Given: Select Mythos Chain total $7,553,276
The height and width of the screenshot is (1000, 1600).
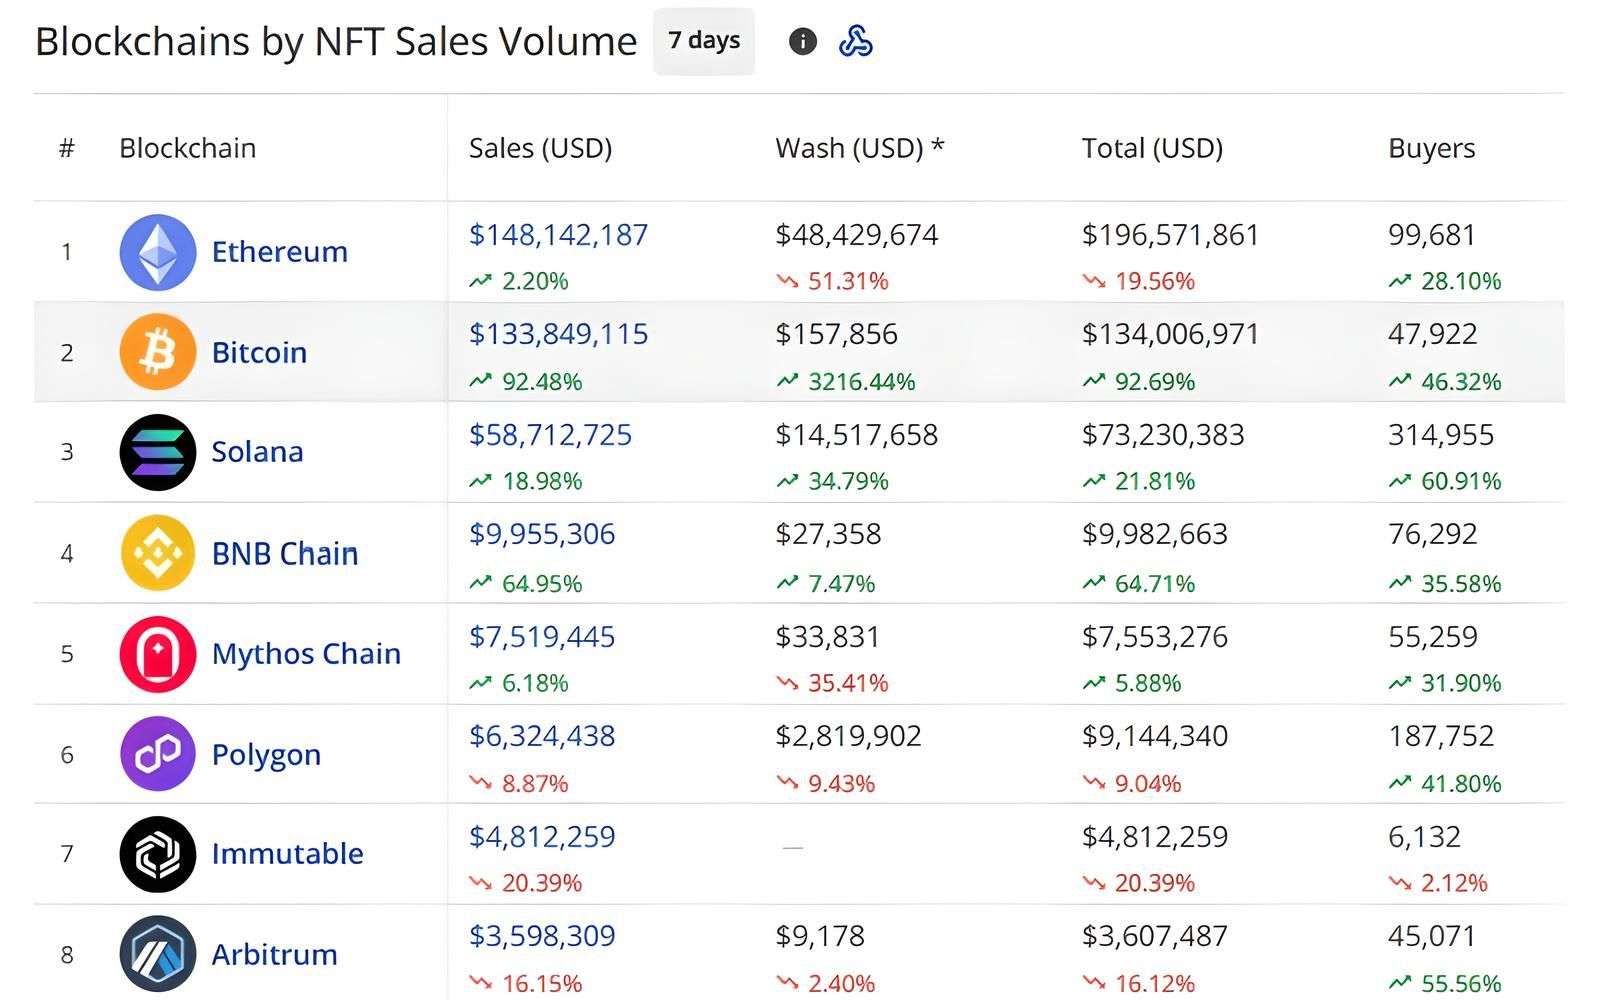Looking at the screenshot, I should coord(1155,637).
